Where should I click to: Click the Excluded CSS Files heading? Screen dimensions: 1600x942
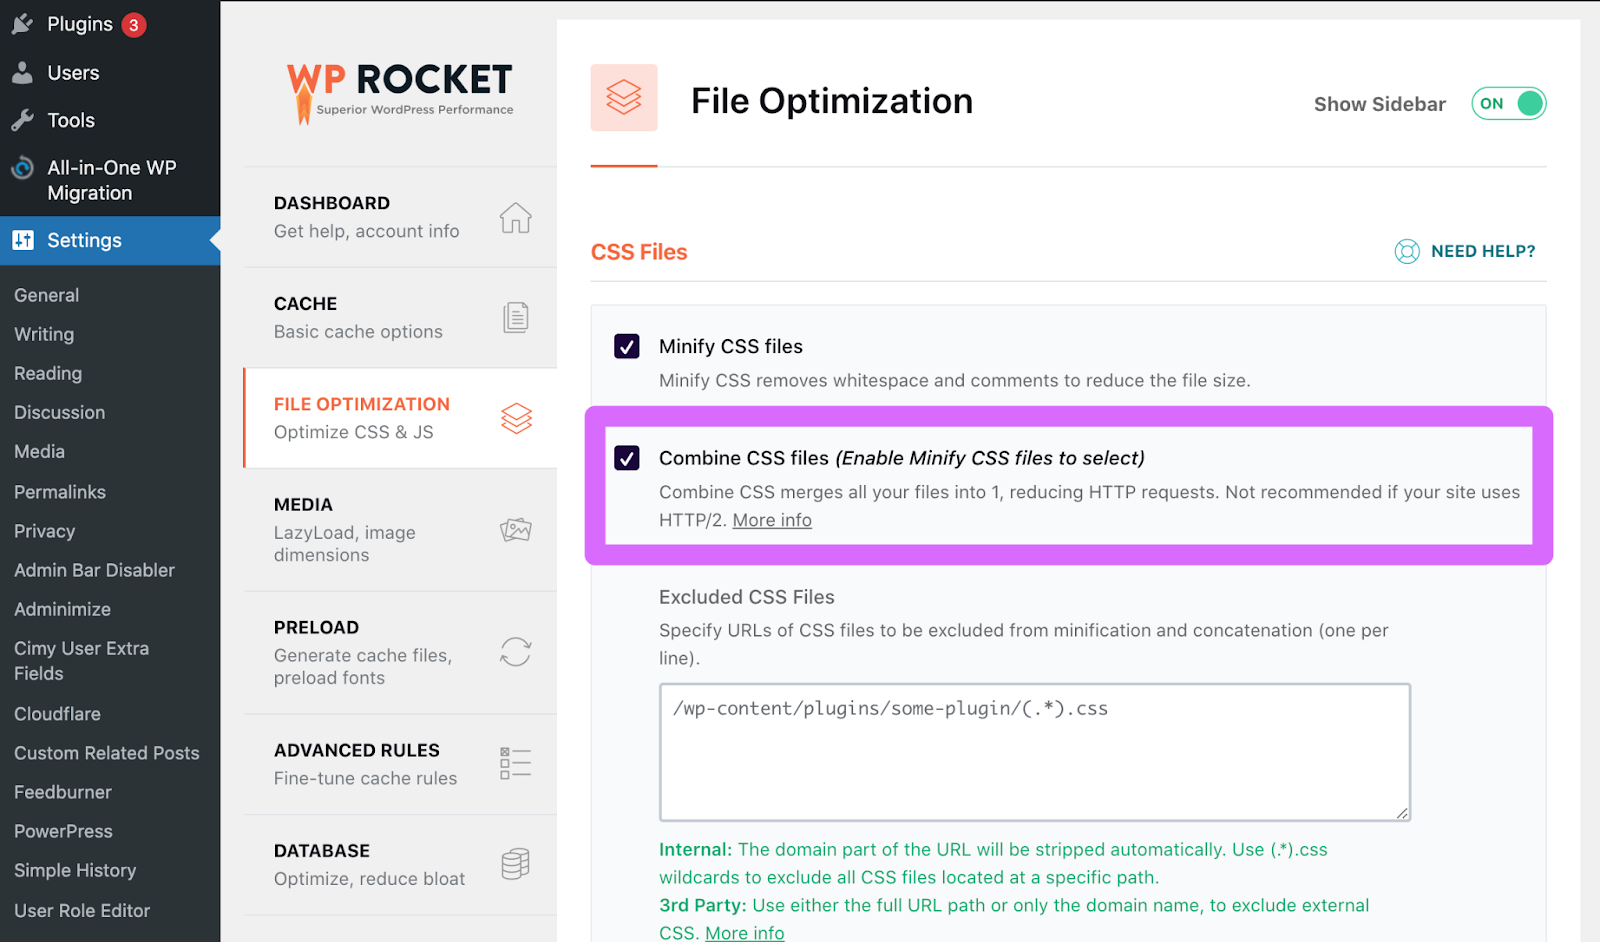coord(747,597)
